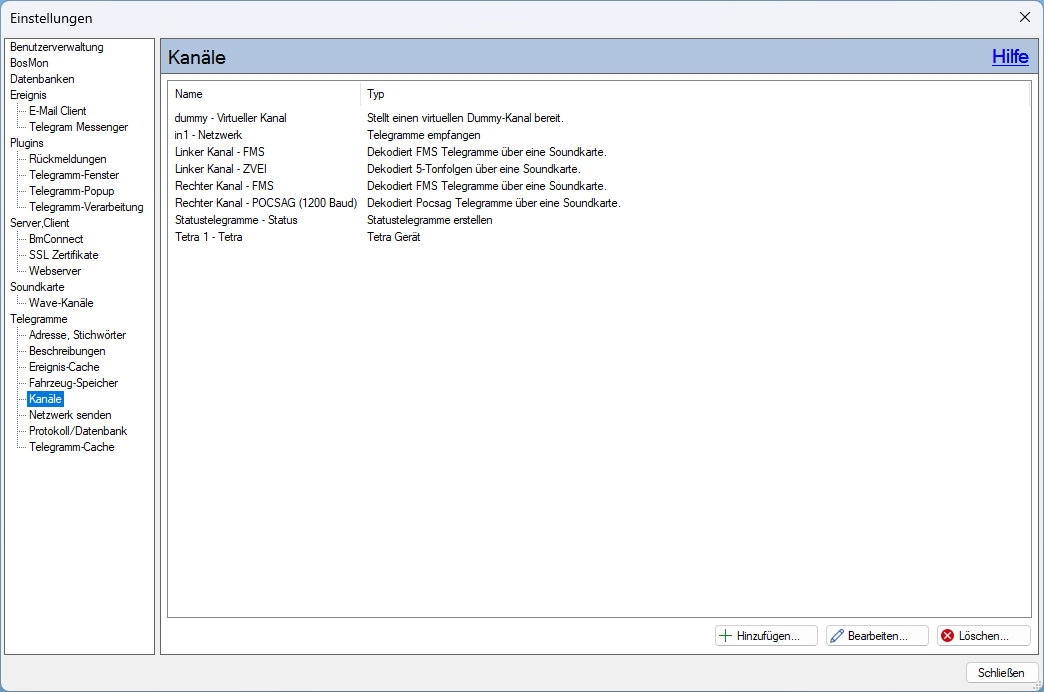This screenshot has width=1044, height=692.
Task: Select Fahrzeug-Speicher entry
Action: point(73,383)
